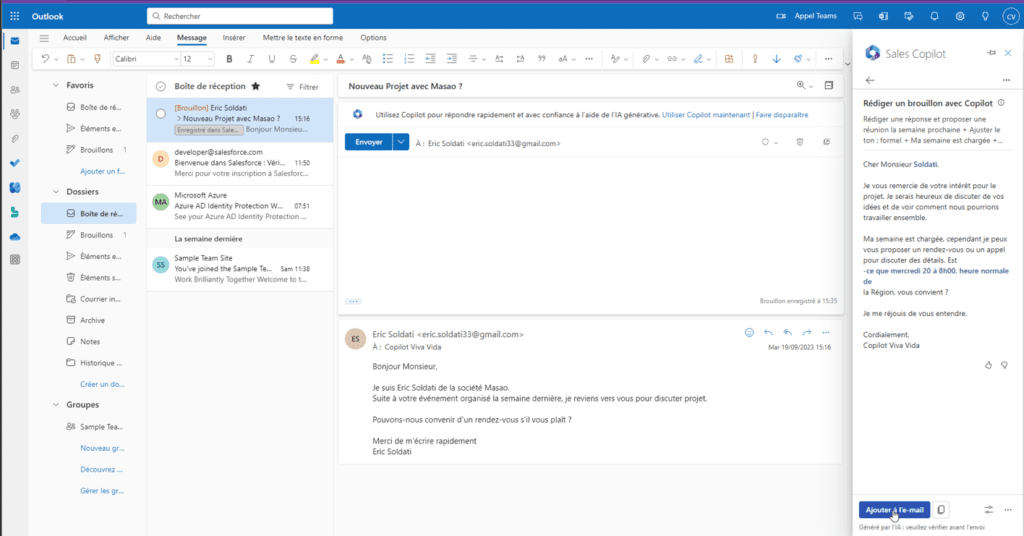The width and height of the screenshot is (1024, 536).
Task: Open the Aide tab
Action: 153,38
